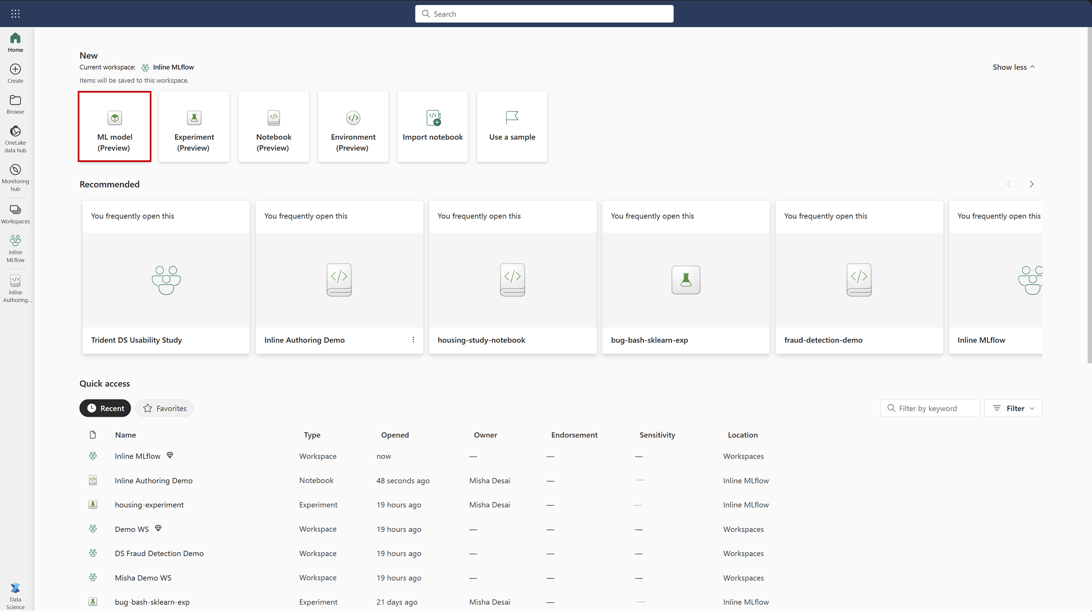Show next recommended items with right chevron

1031,185
